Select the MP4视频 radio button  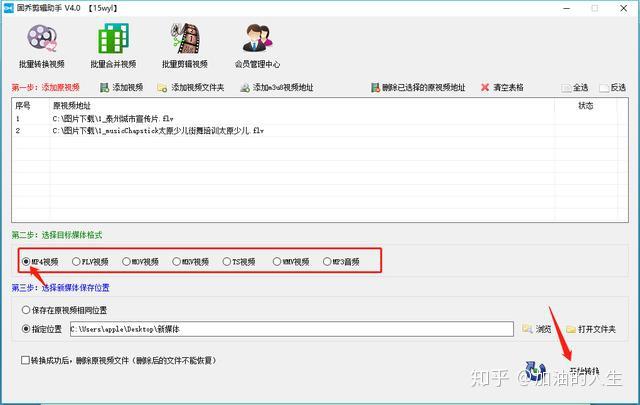pos(26,262)
